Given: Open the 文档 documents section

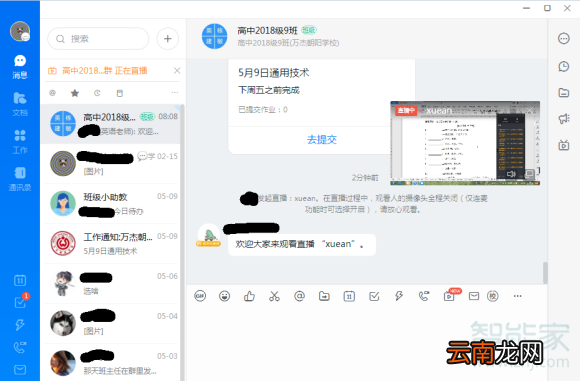Looking at the screenshot, I should (x=20, y=104).
